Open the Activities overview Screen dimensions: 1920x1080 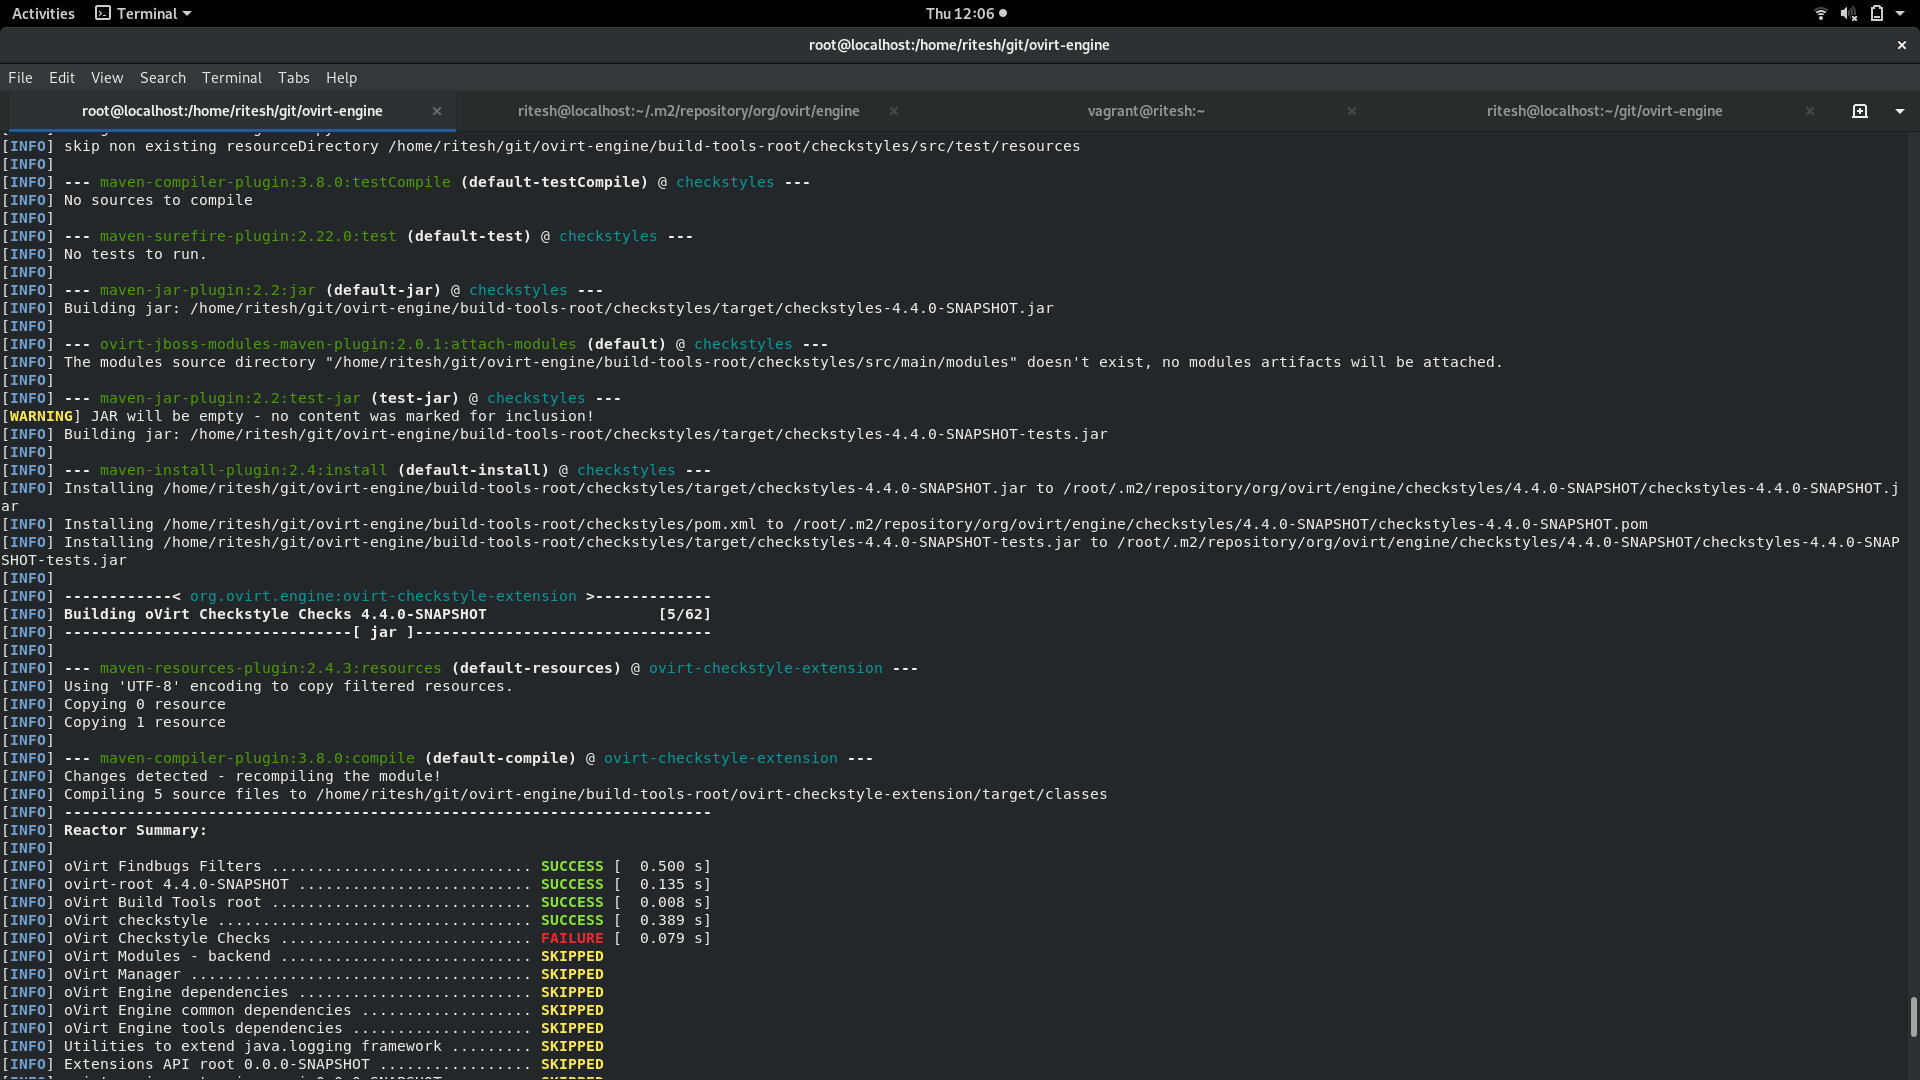coord(43,13)
